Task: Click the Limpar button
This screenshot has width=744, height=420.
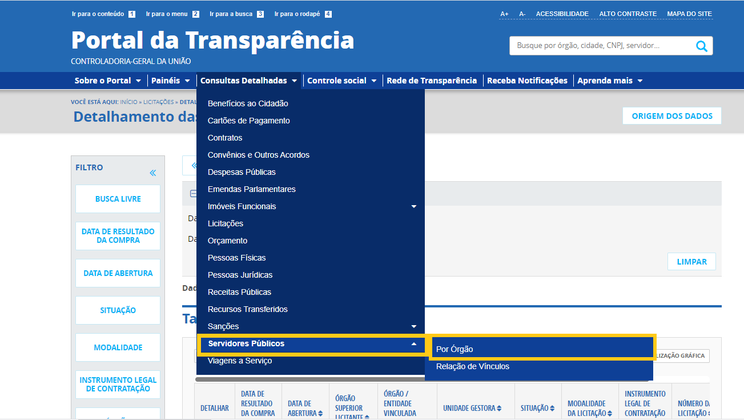Action: [691, 261]
